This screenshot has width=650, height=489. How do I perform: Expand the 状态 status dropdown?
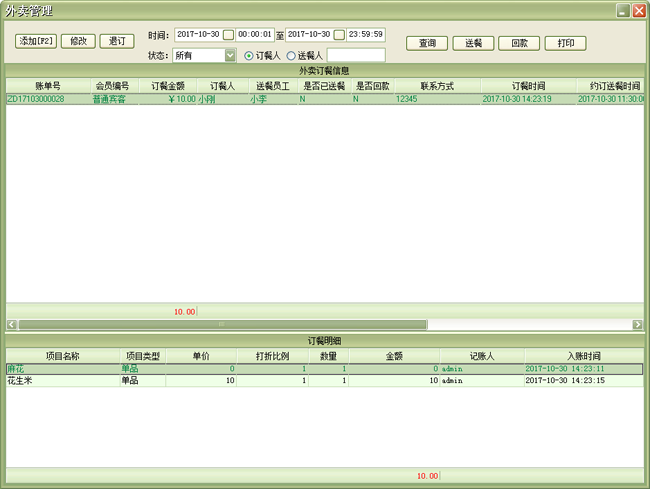coord(230,56)
